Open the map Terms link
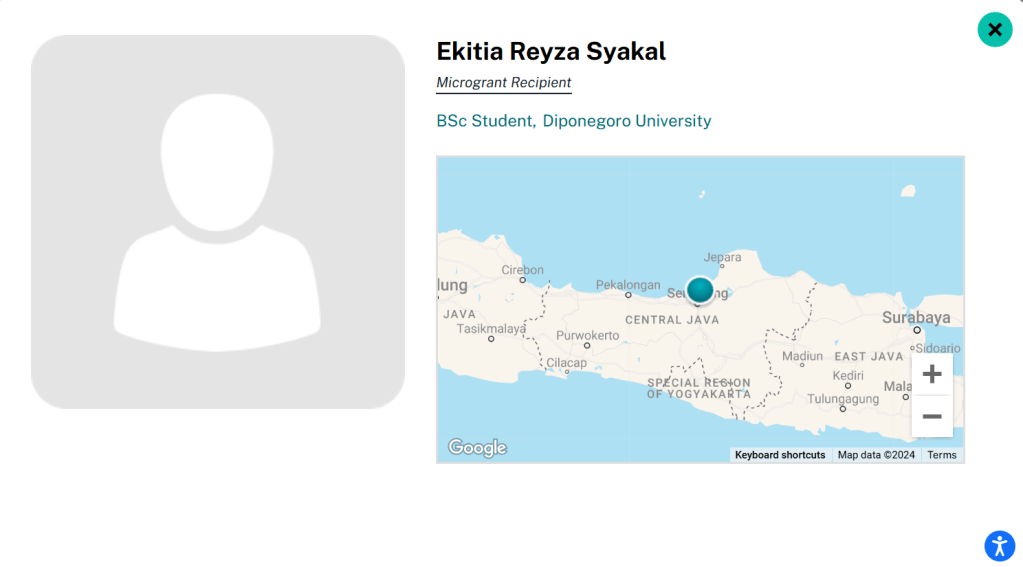1023x567 pixels. (942, 455)
